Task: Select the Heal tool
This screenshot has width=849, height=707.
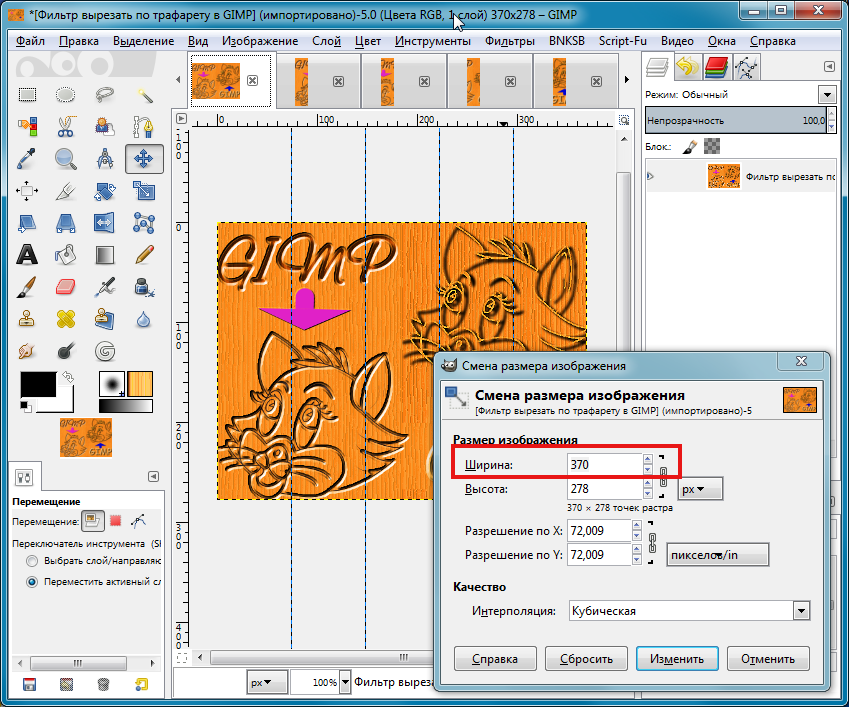Action: pos(66,319)
